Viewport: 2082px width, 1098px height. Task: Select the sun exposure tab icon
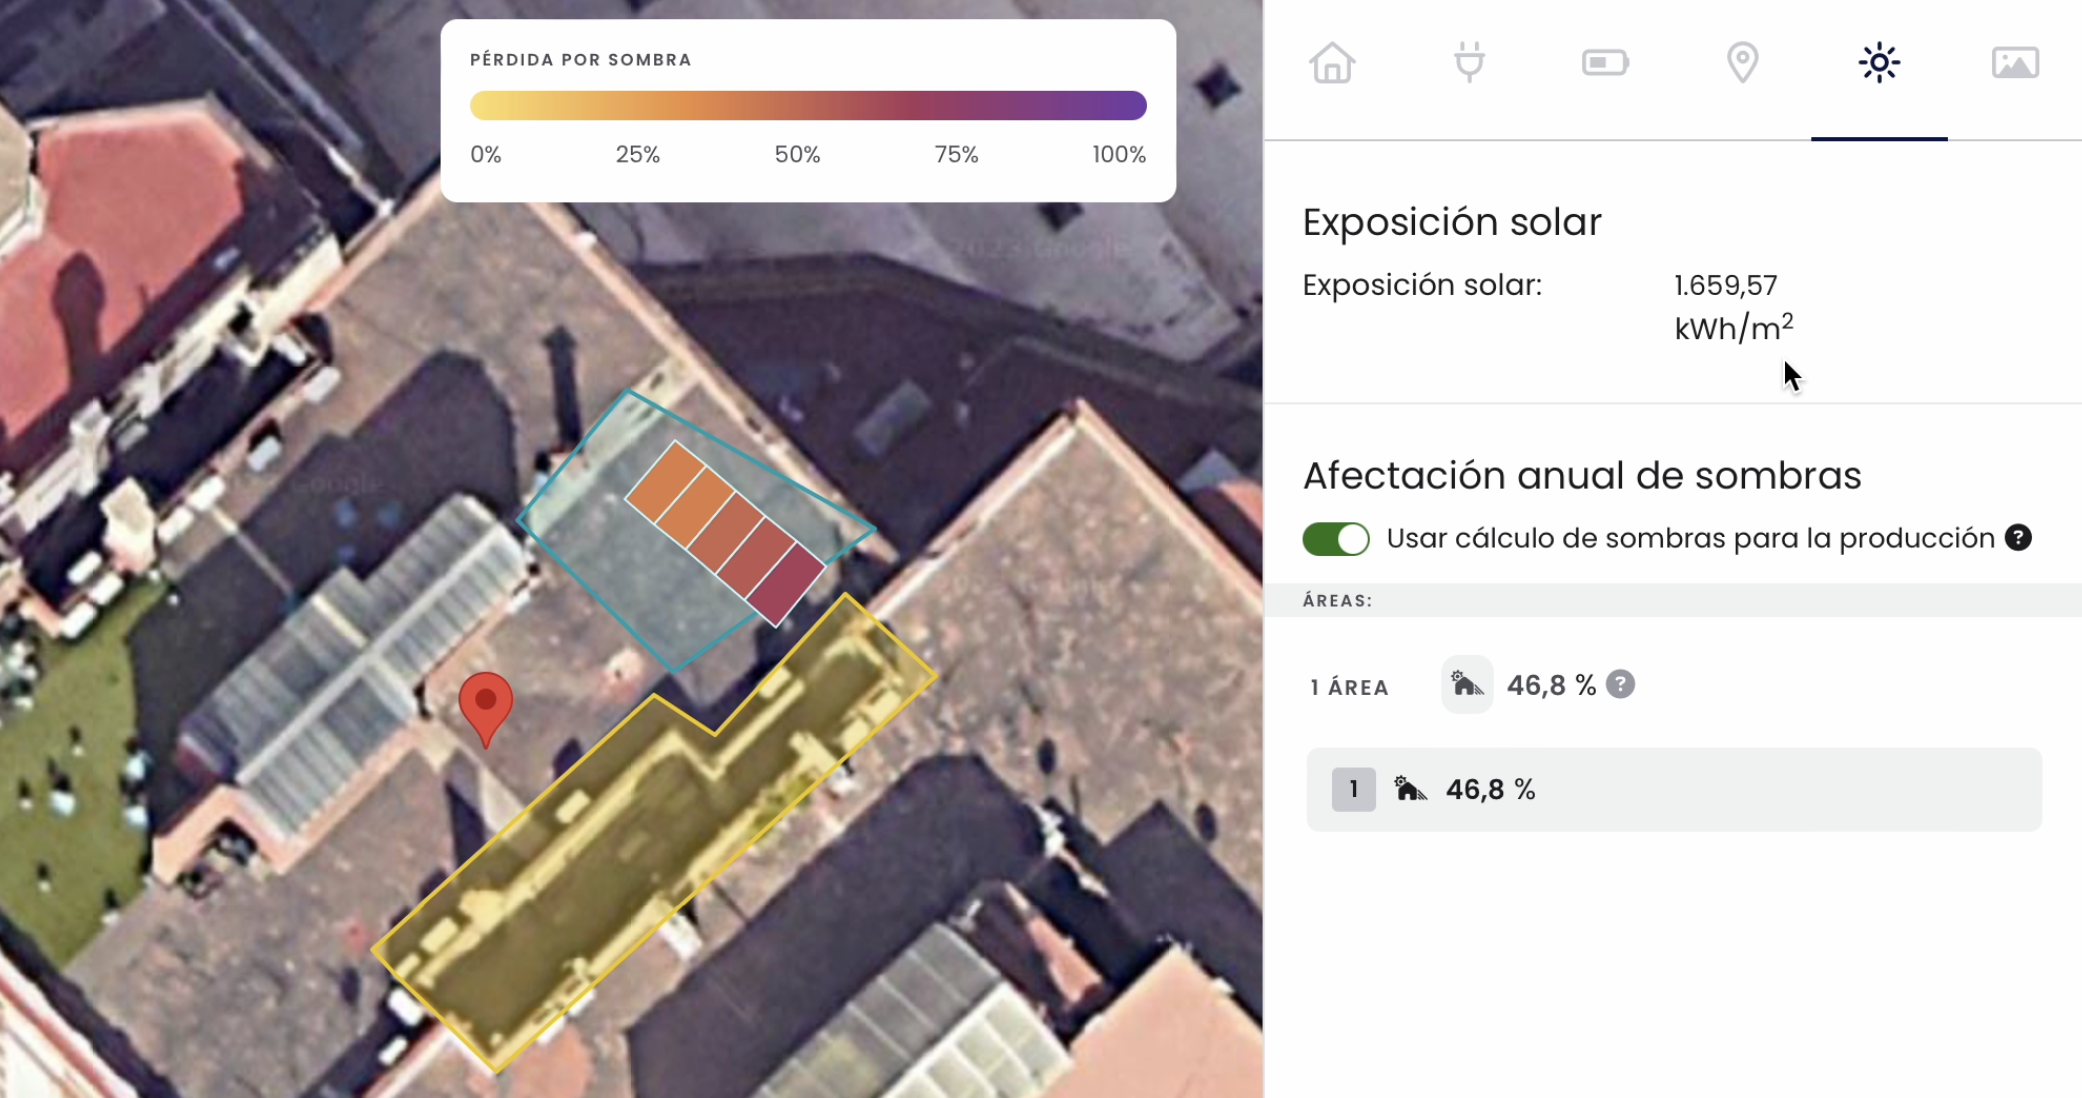[x=1879, y=63]
